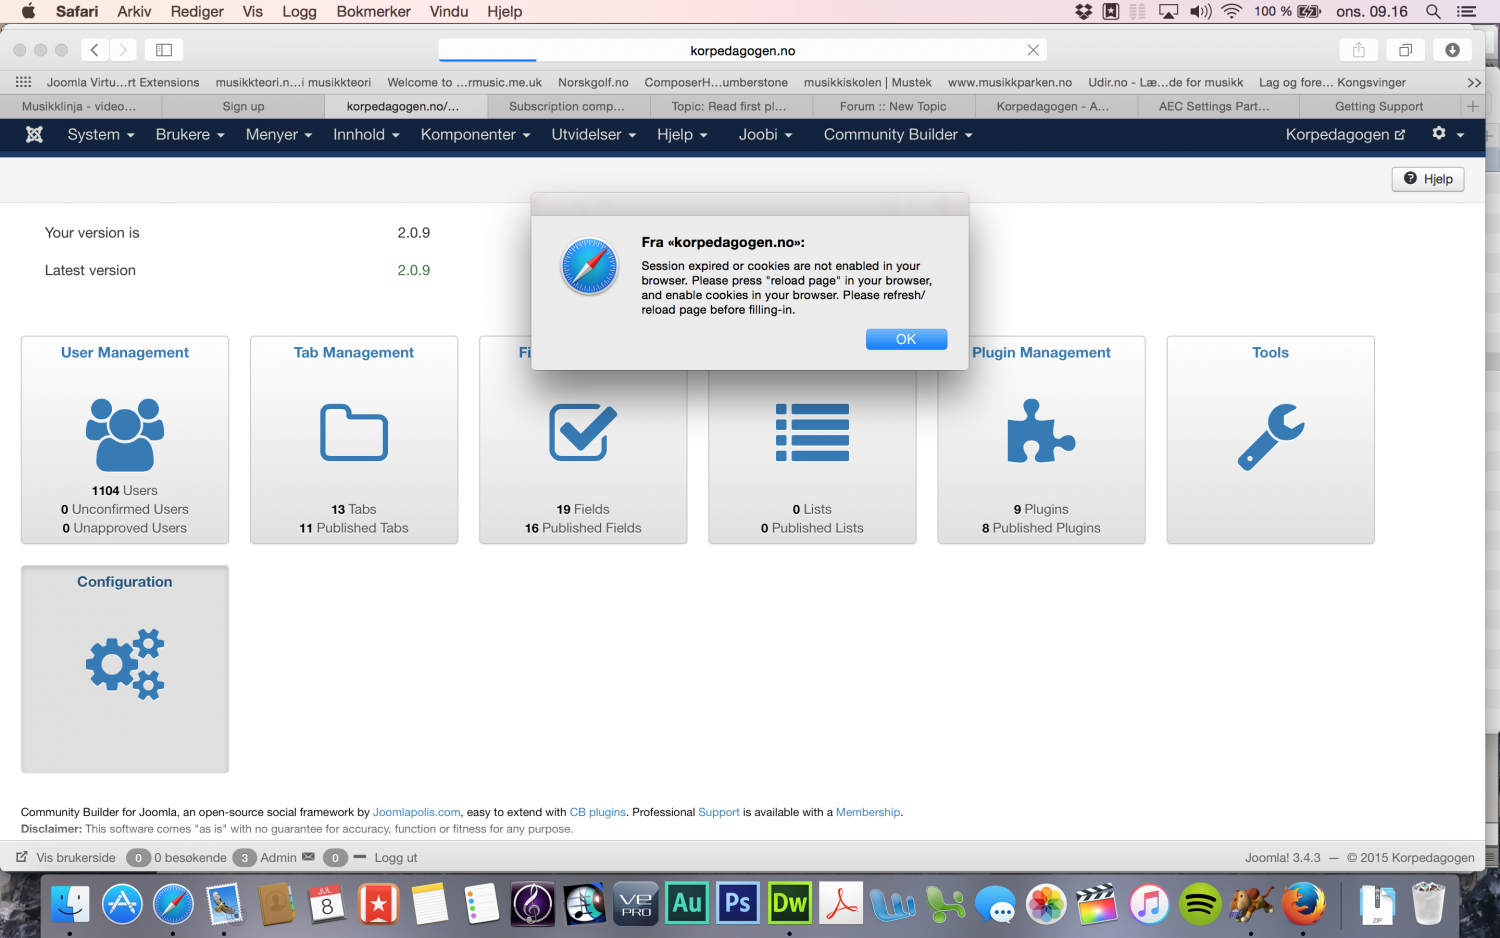Open Firefox from the Dock
The image size is (1500, 938).
tap(1303, 905)
